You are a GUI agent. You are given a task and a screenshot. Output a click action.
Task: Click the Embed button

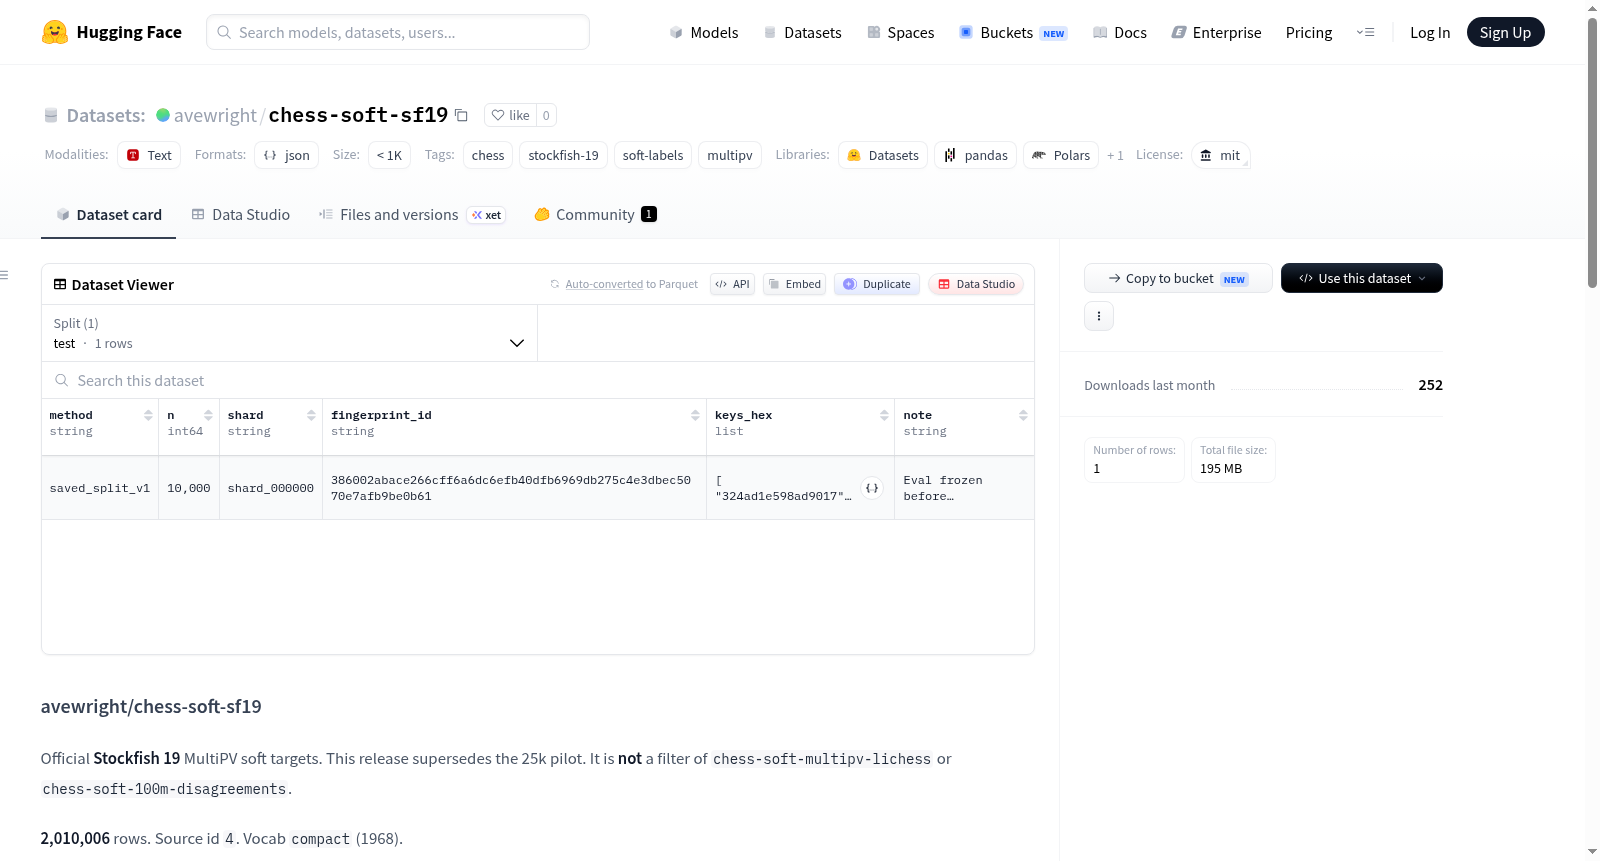[x=794, y=284]
